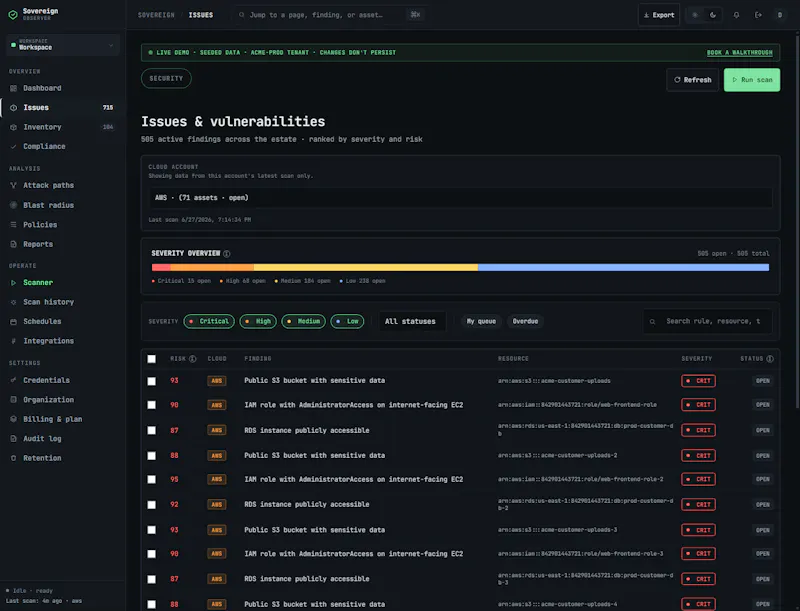
Task: Switch to dark theme moon icon
Action: point(713,15)
